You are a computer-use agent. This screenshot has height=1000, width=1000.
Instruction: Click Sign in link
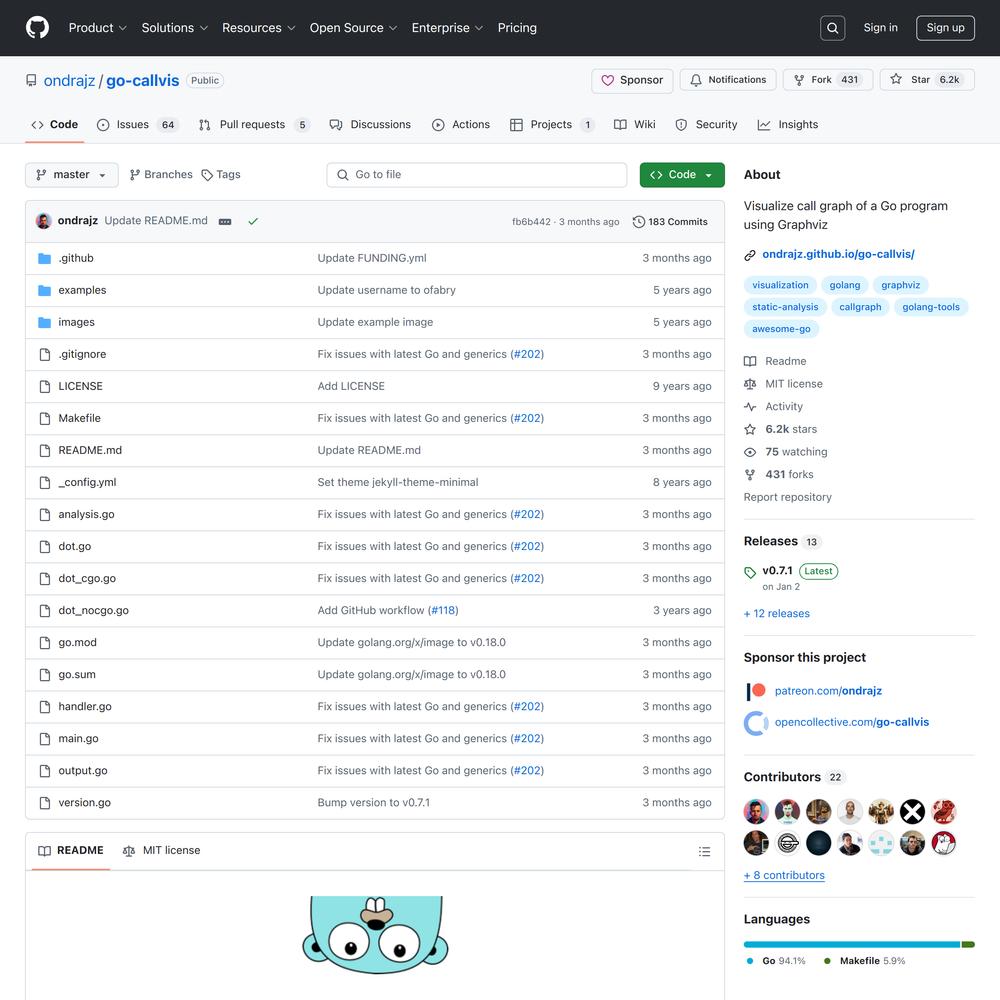(880, 28)
